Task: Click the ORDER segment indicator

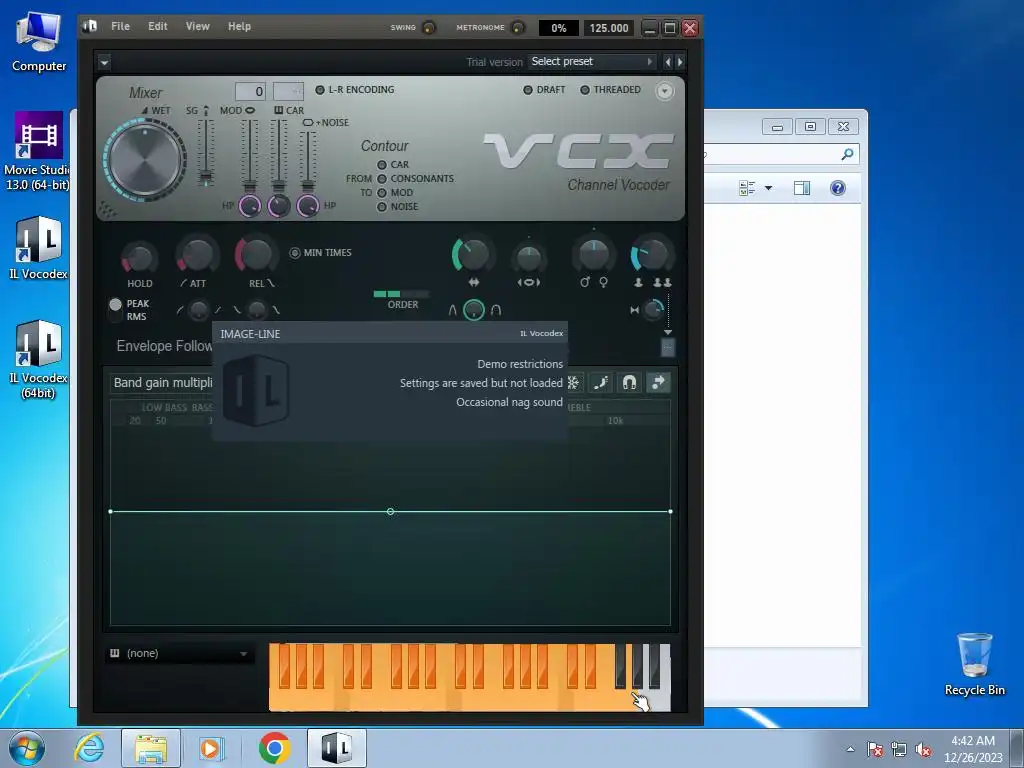Action: click(401, 294)
